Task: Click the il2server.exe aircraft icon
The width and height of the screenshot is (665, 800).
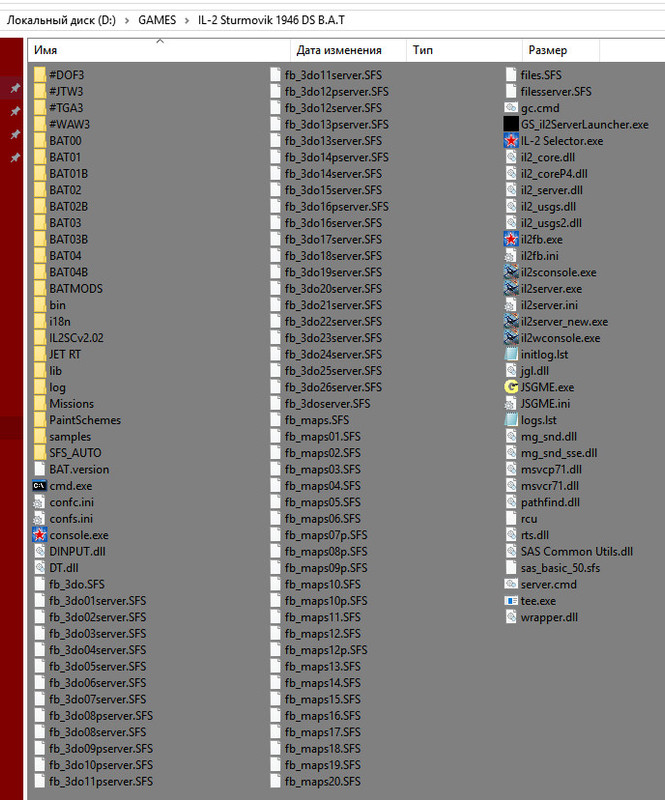Action: coord(511,289)
